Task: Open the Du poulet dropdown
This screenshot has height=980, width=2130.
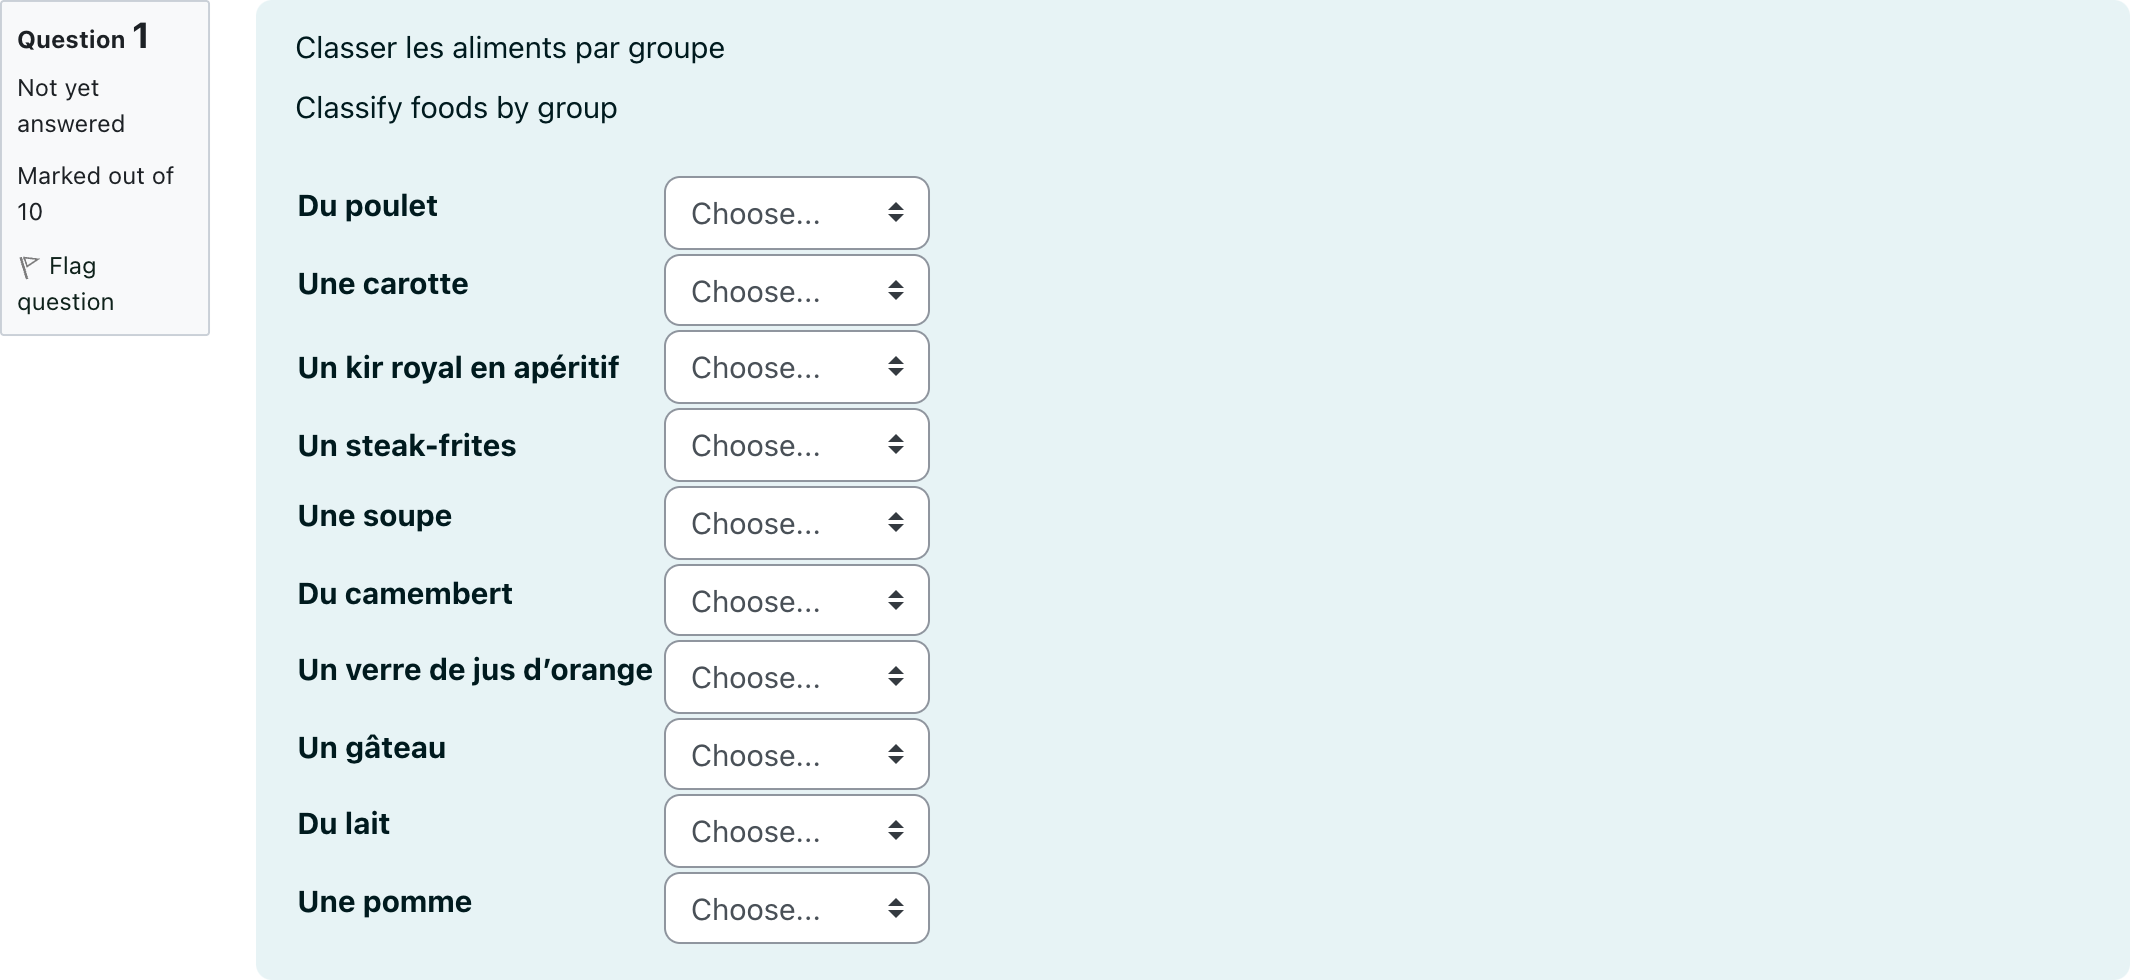Action: pyautogui.click(x=797, y=213)
